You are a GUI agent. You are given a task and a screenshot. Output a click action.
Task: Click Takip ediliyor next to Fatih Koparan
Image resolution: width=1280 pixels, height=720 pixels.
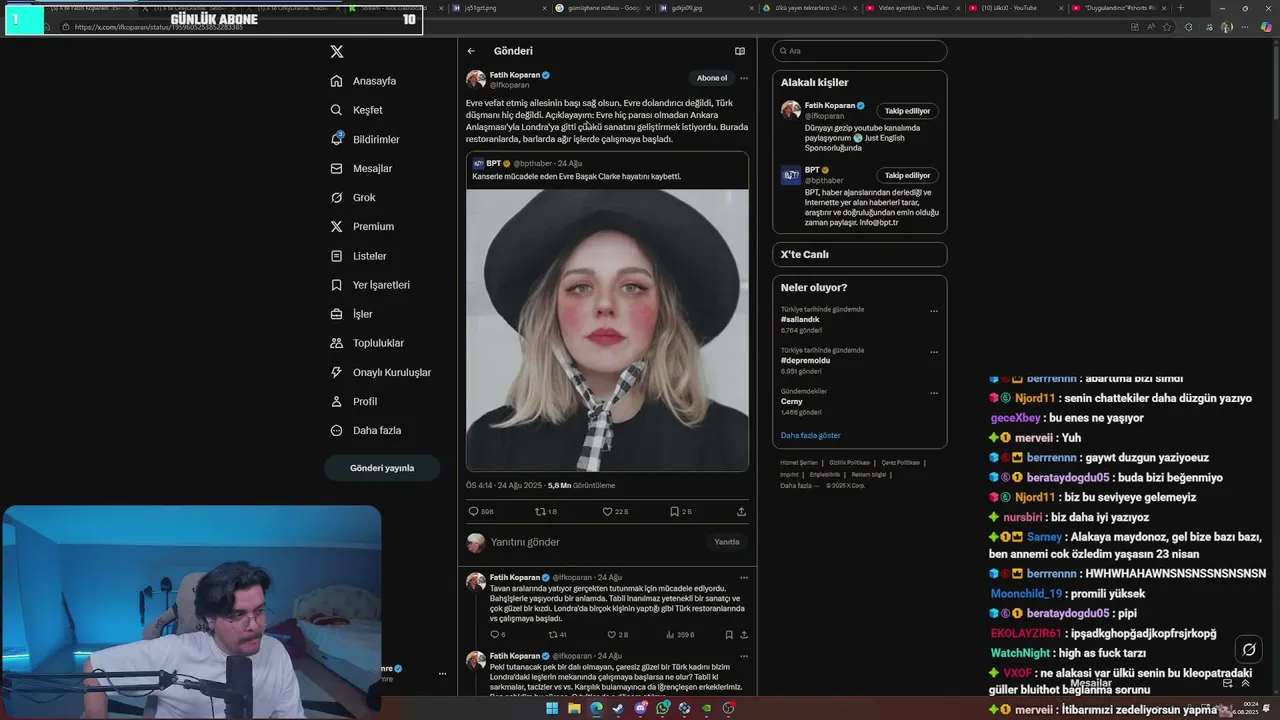pyautogui.click(x=907, y=111)
